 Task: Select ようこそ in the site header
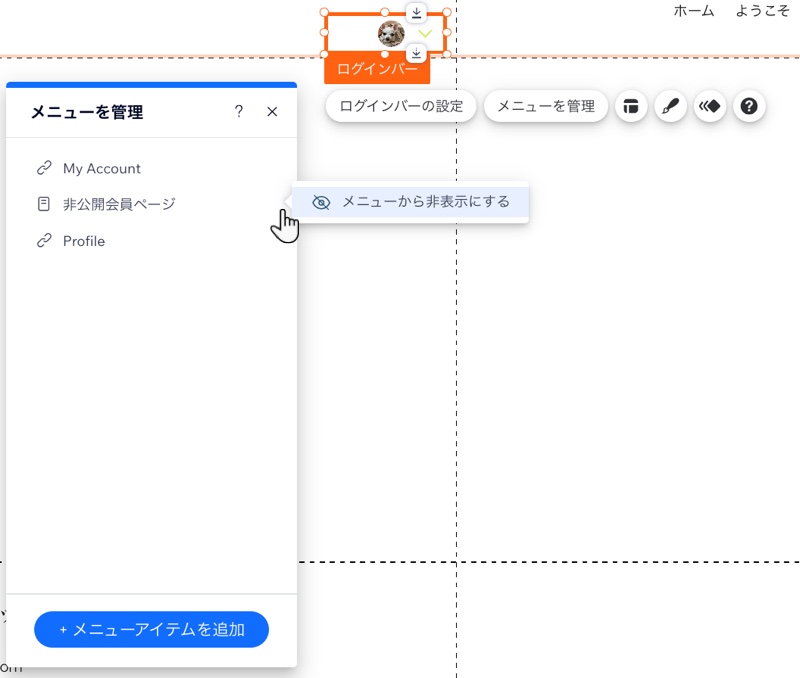[x=761, y=11]
